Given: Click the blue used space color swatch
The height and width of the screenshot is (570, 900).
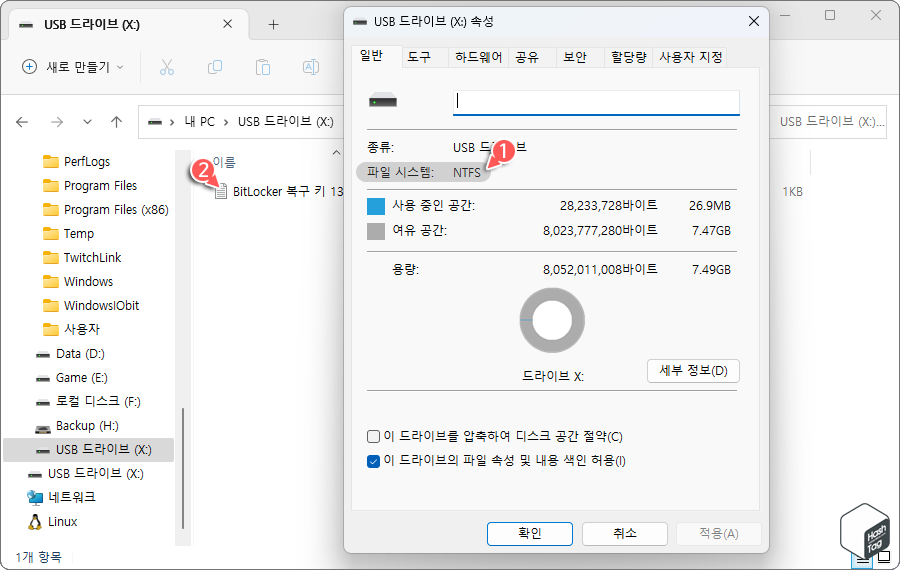Looking at the screenshot, I should pyautogui.click(x=375, y=206).
